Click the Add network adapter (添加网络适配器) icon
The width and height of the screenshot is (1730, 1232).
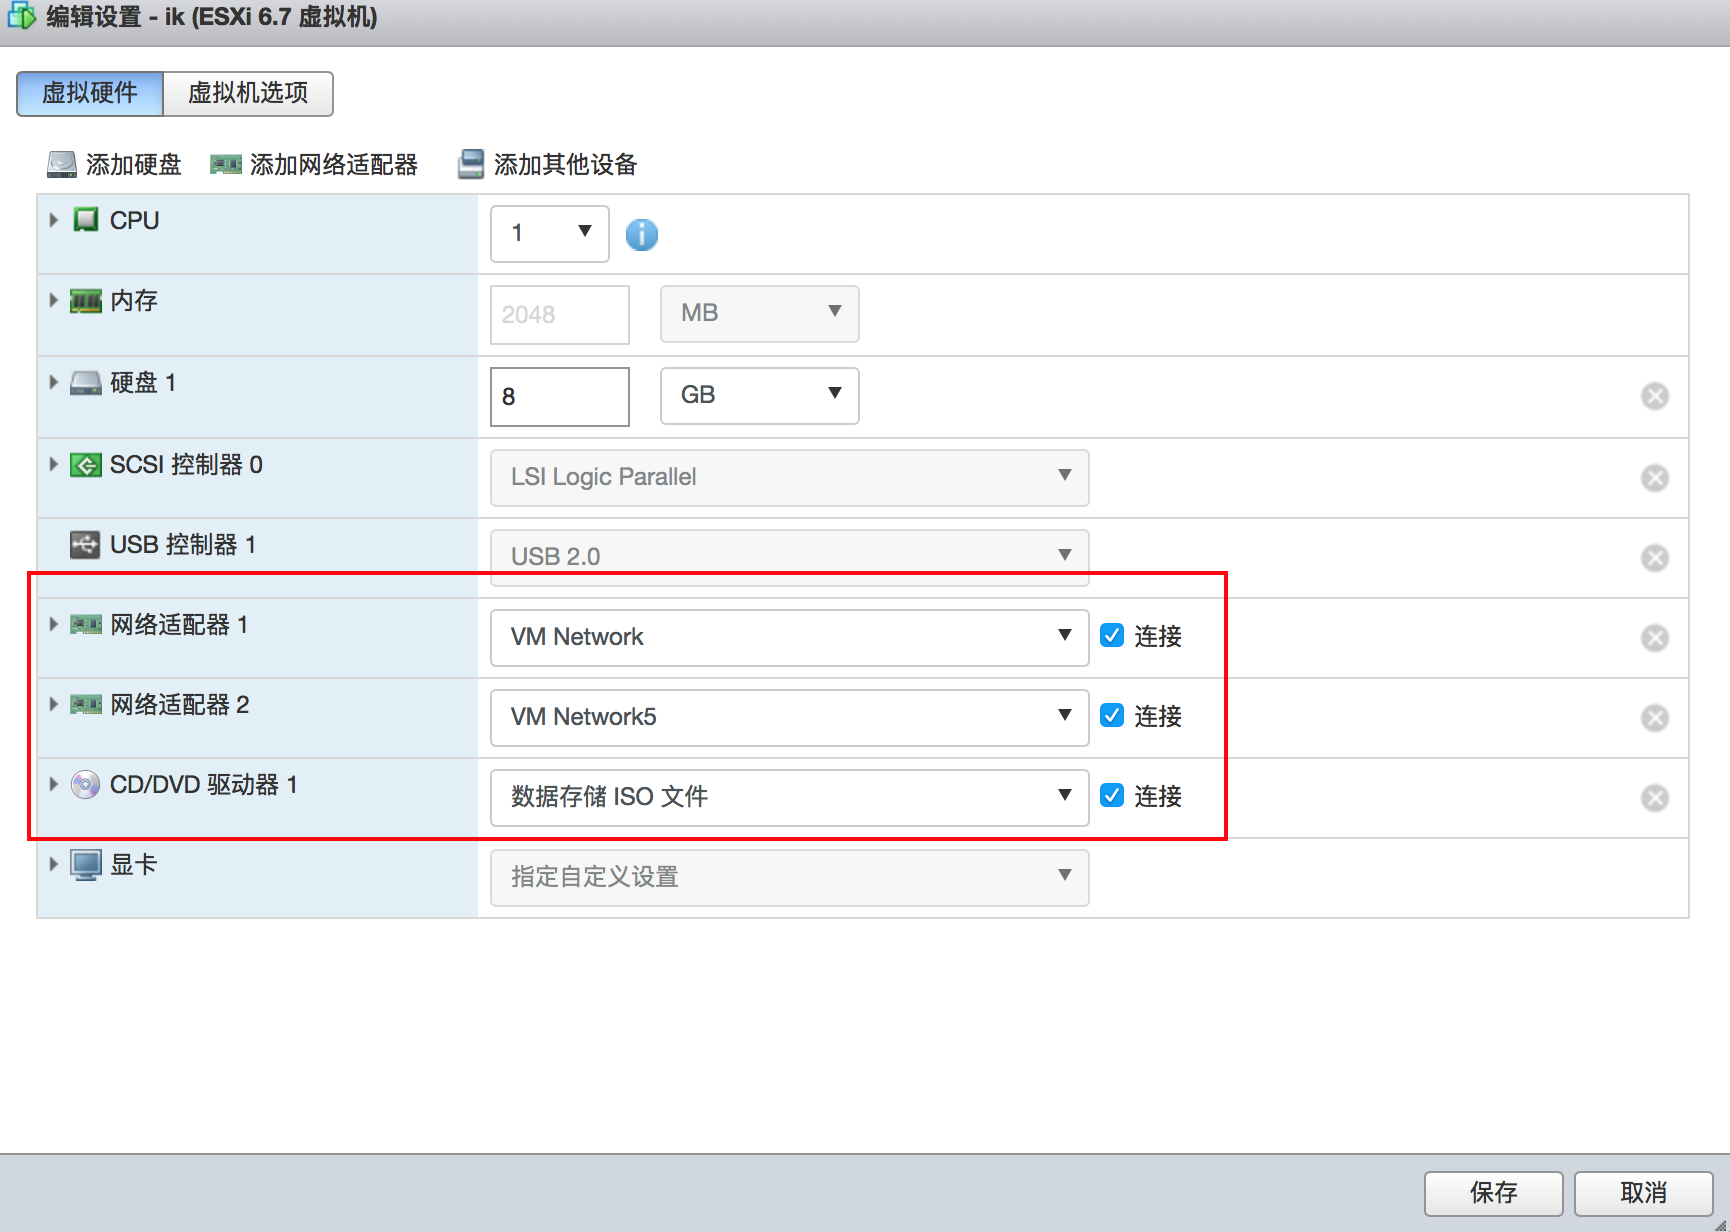pos(225,164)
